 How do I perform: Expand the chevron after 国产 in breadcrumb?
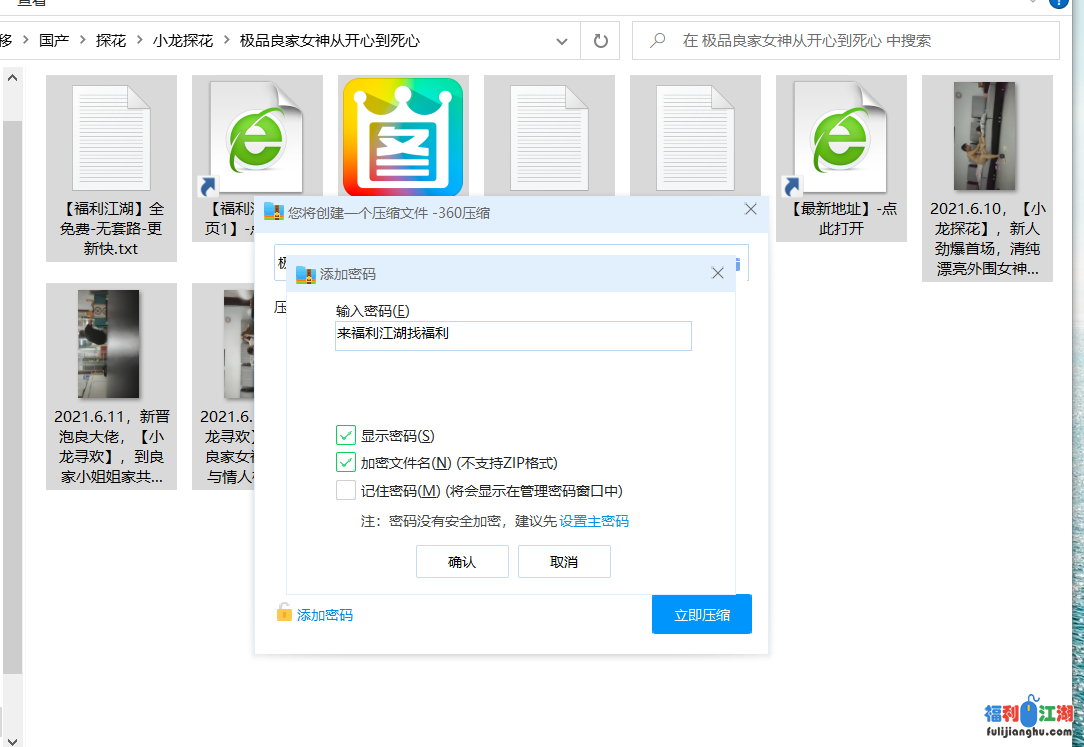click(x=82, y=41)
